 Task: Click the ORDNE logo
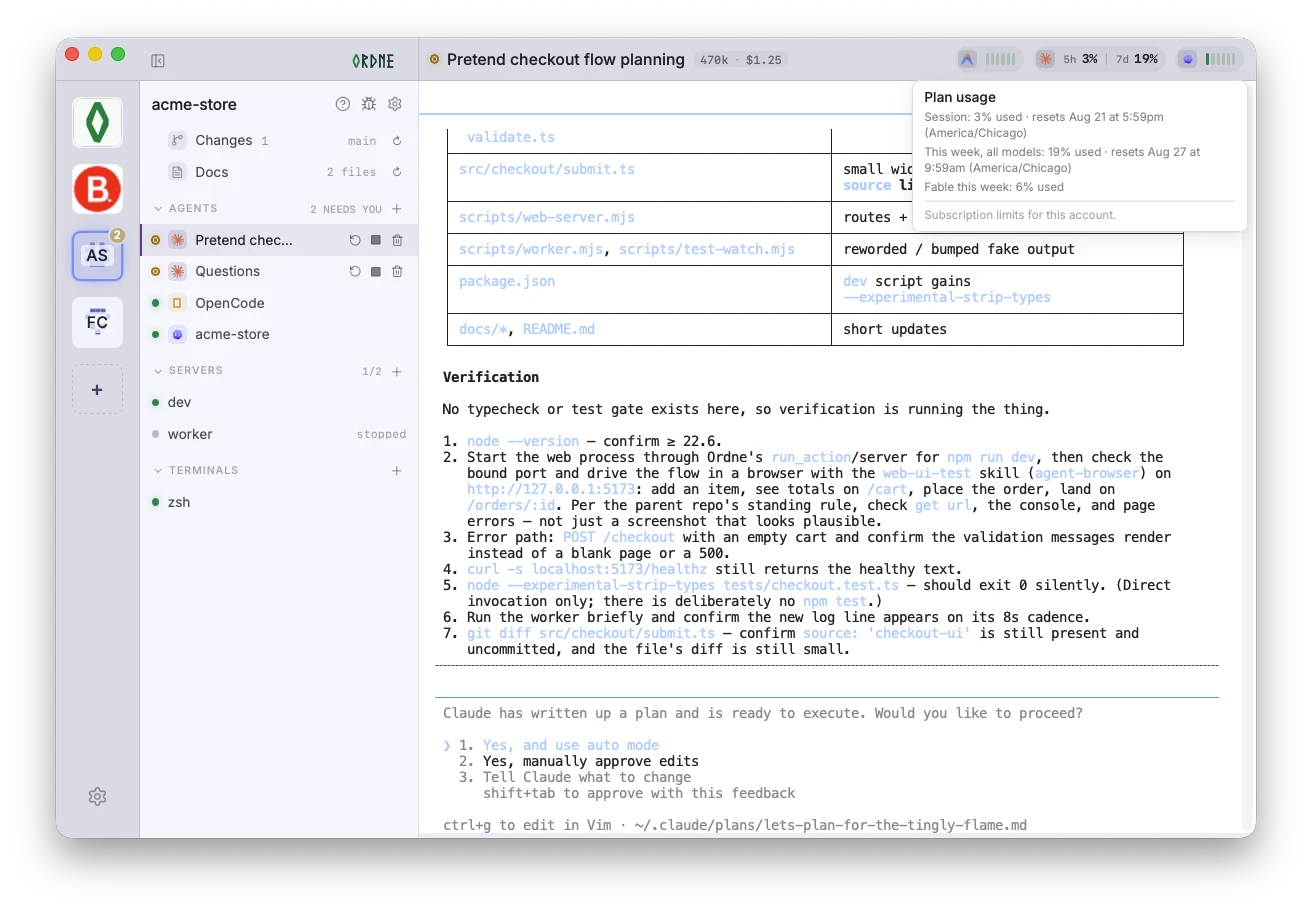pyautogui.click(x=373, y=60)
